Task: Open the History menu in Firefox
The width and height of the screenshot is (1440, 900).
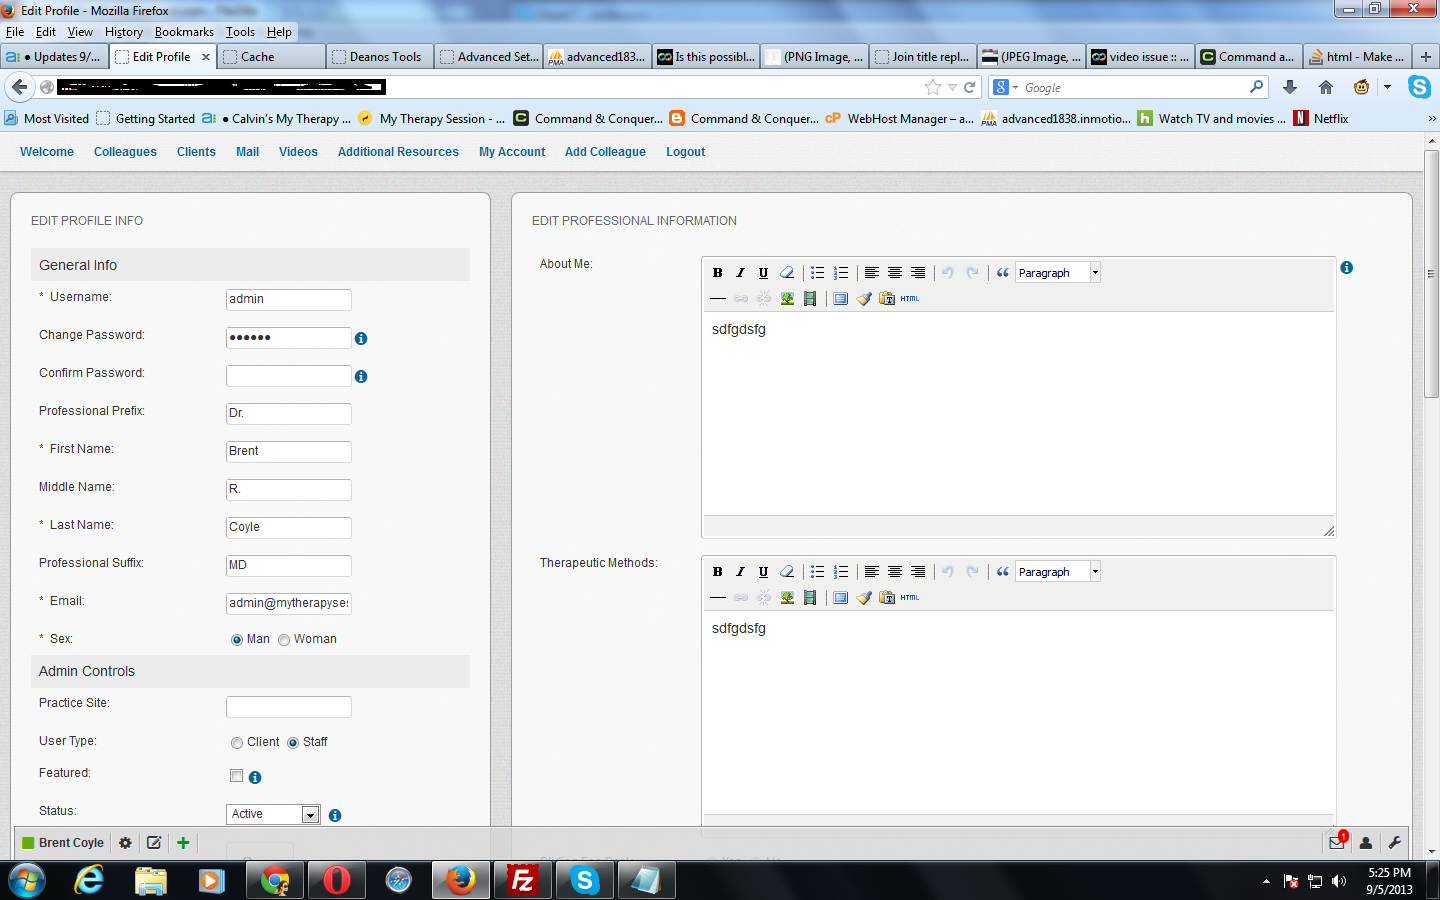Action: (x=124, y=32)
